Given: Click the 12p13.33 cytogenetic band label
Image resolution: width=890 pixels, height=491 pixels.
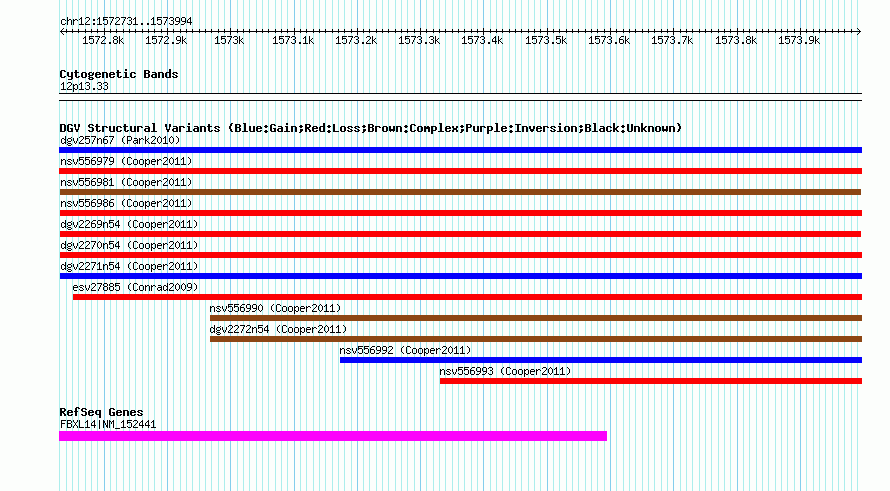Looking at the screenshot, I should (84, 86).
